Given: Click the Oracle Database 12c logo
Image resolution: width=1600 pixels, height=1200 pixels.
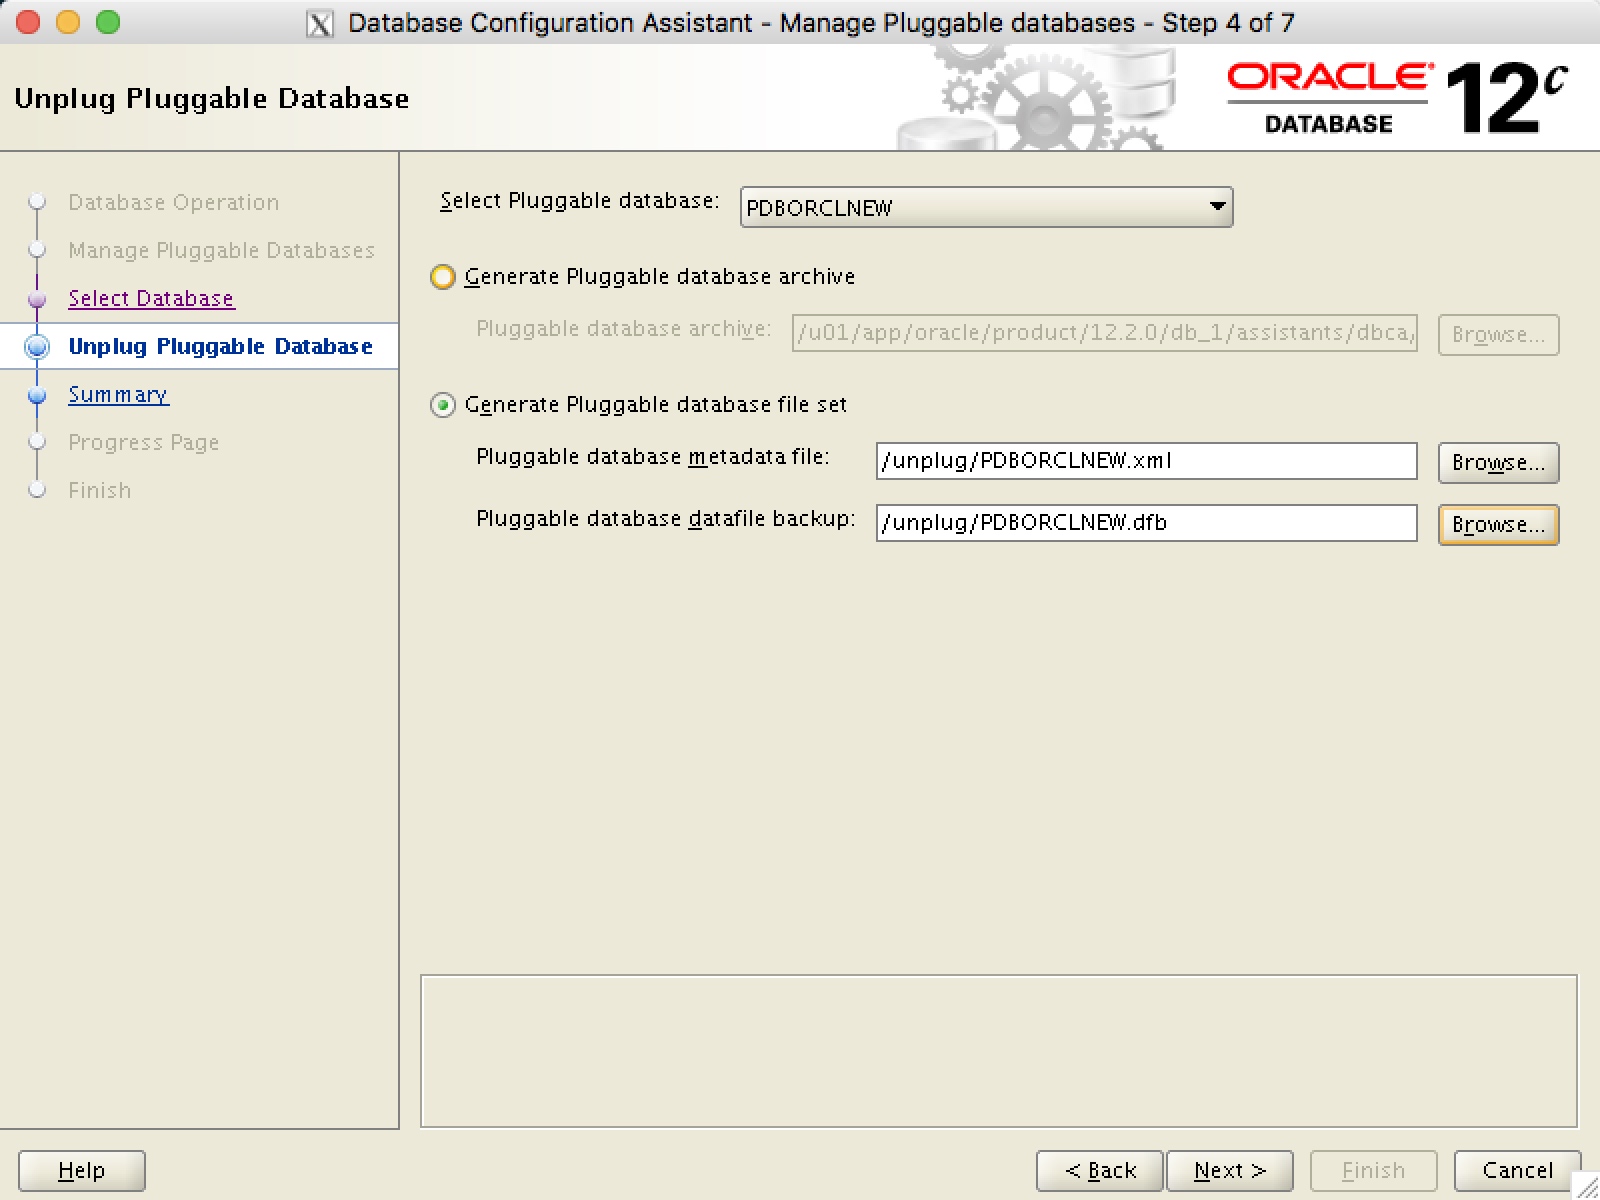Looking at the screenshot, I should [x=1390, y=95].
